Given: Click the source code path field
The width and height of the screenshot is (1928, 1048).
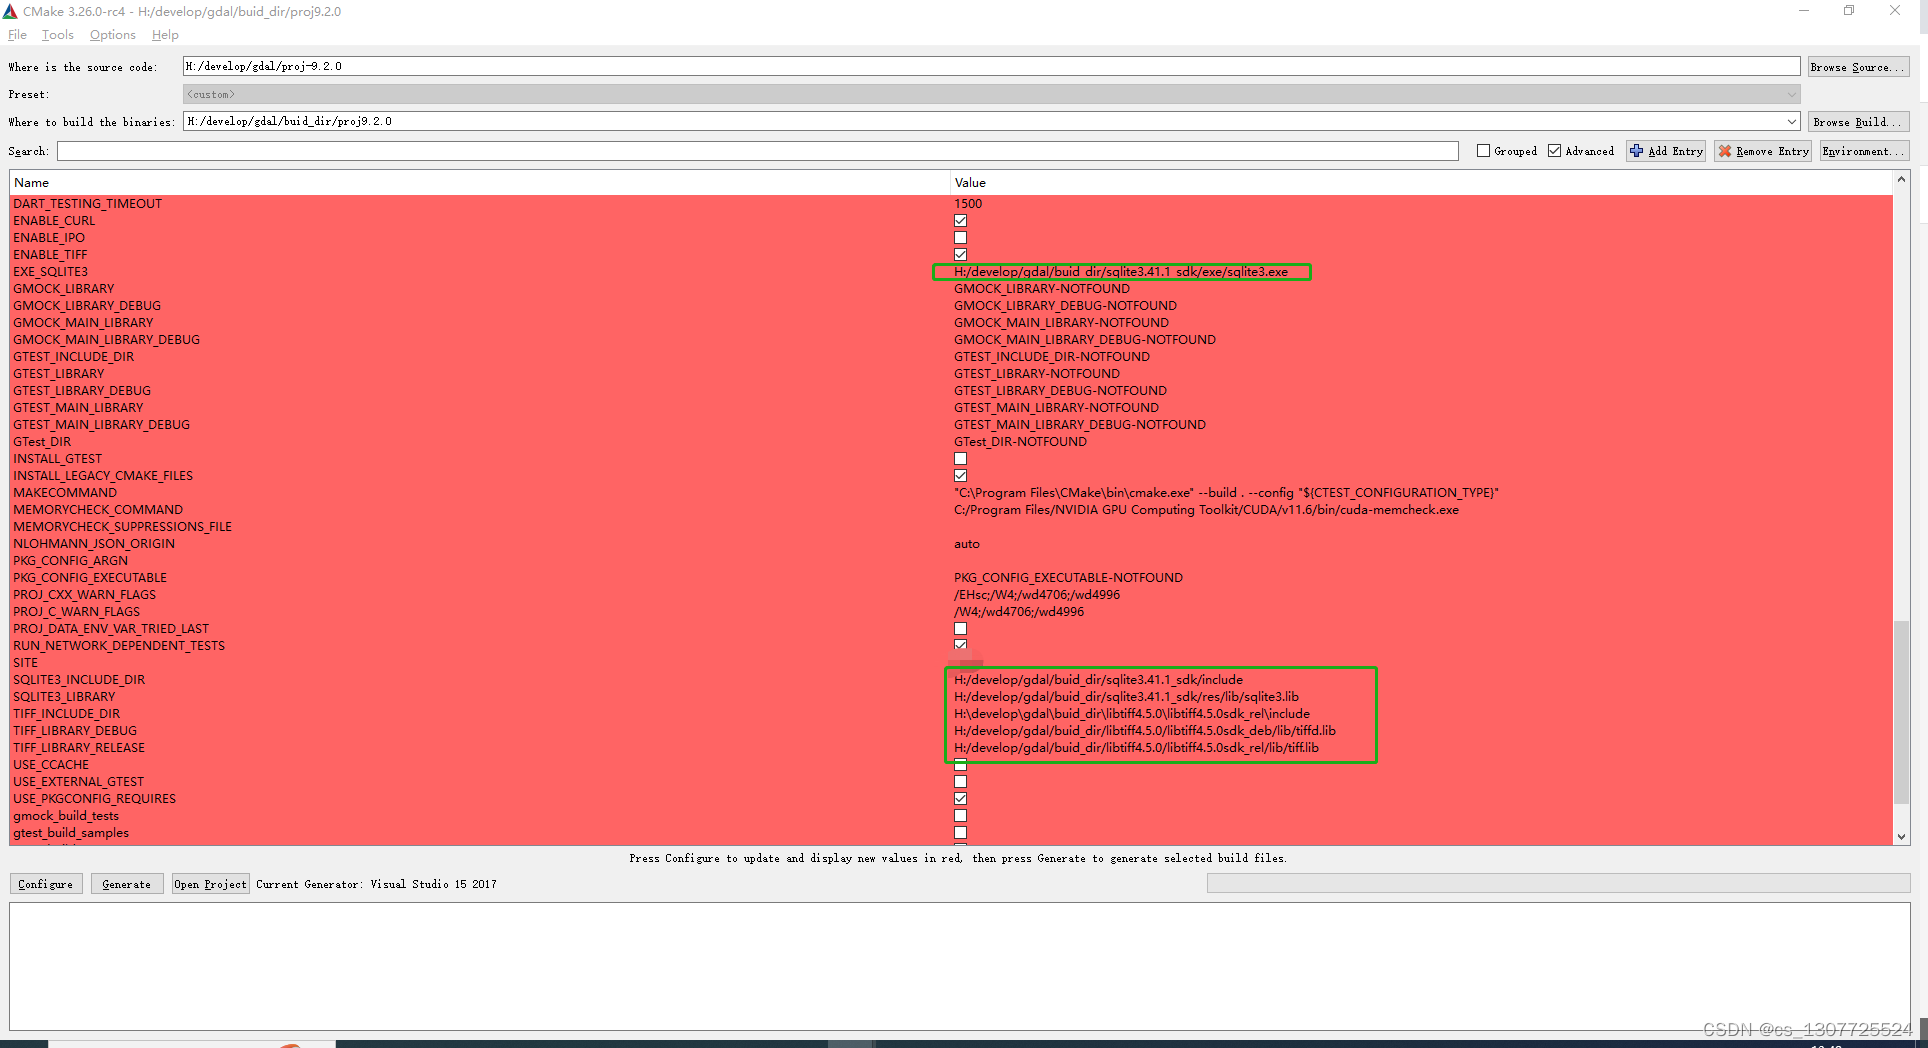Looking at the screenshot, I should pyautogui.click(x=991, y=66).
